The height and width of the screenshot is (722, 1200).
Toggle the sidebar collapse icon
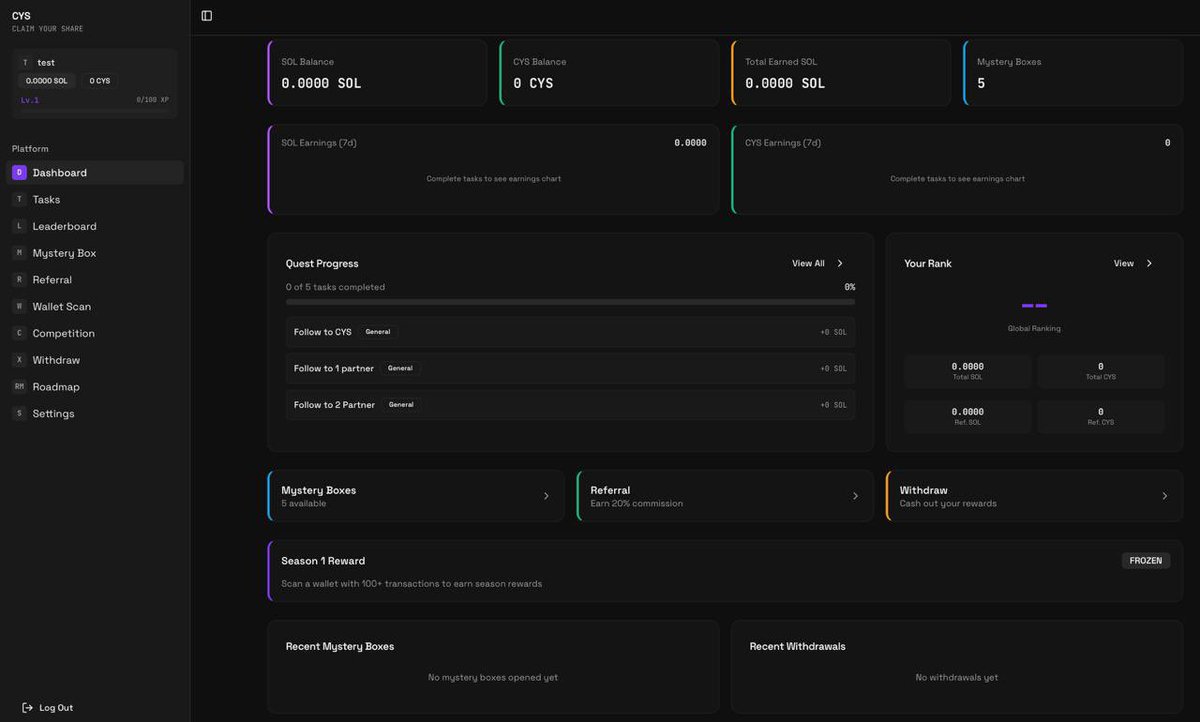pos(207,16)
